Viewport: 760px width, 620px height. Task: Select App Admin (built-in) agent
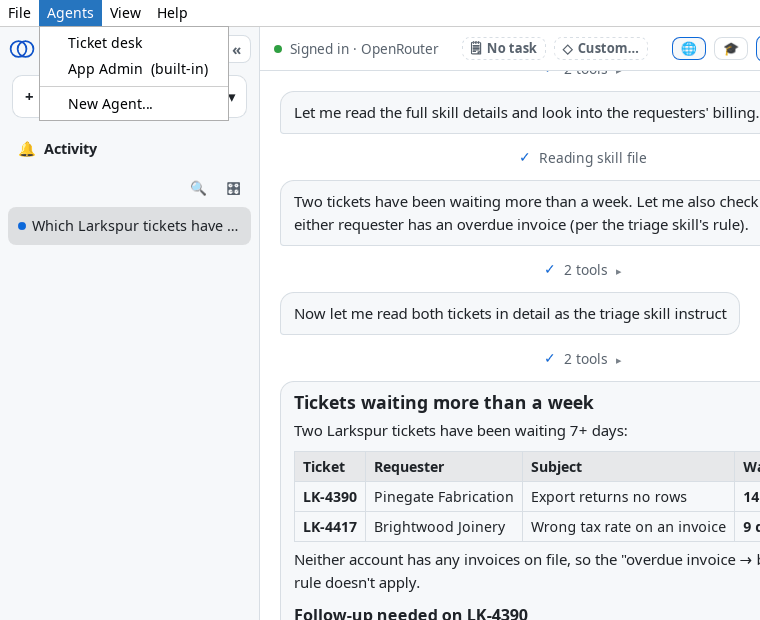tap(134, 69)
